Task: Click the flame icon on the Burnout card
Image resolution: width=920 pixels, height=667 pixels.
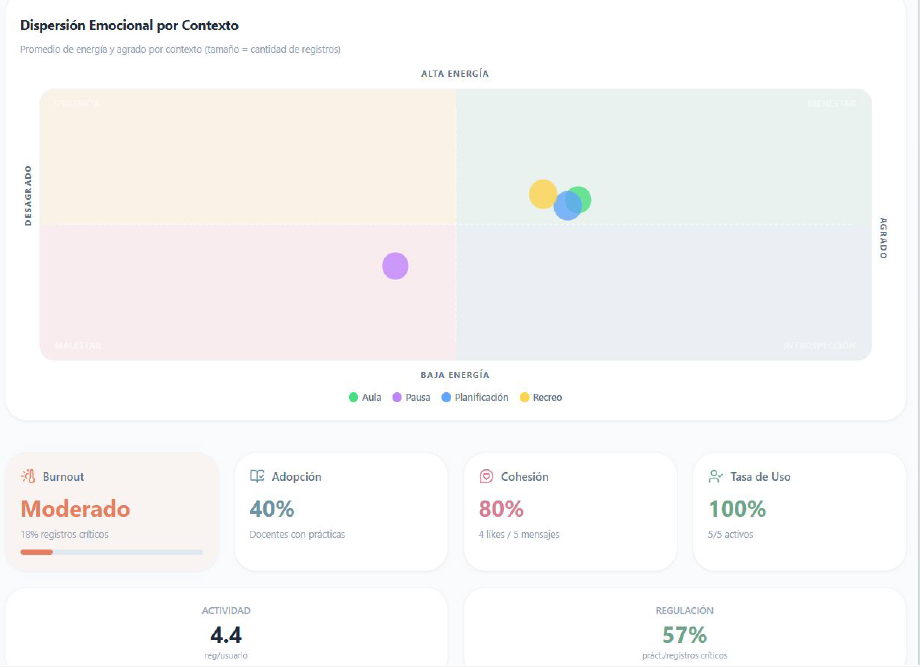Action: (x=27, y=477)
